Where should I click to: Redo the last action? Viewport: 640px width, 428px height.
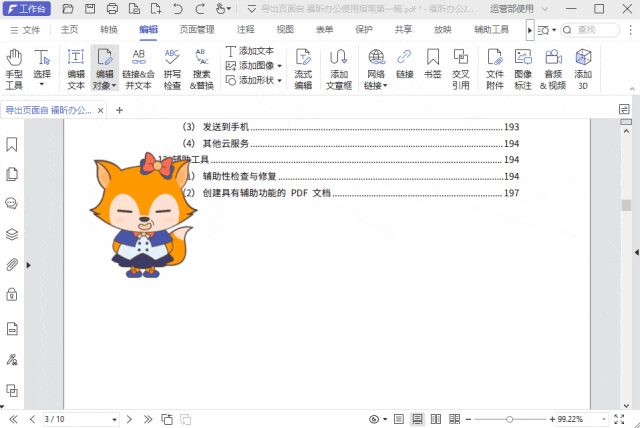point(200,9)
